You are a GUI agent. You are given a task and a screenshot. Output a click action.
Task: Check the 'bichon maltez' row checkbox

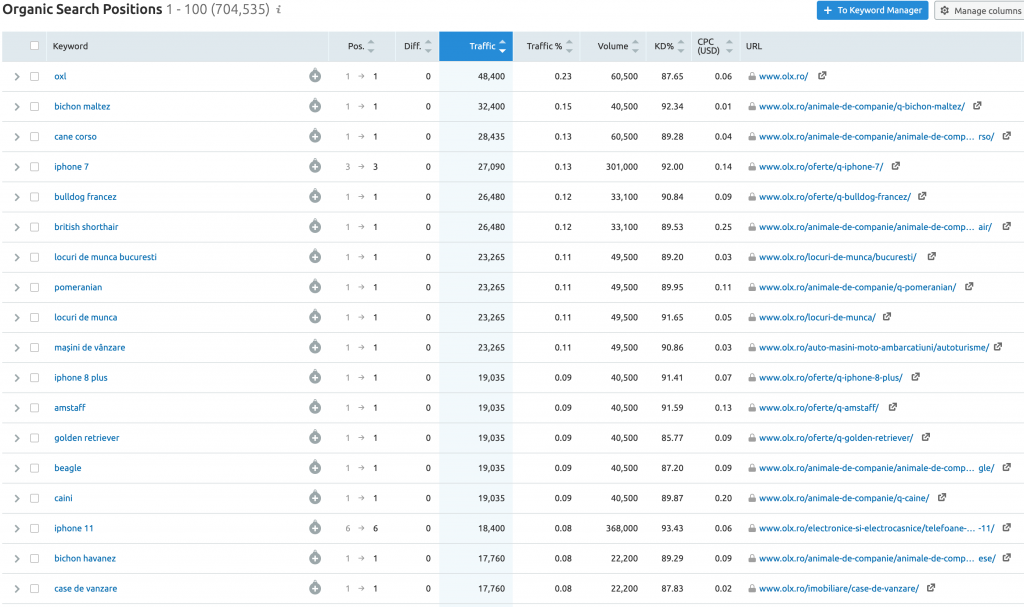pyautogui.click(x=35, y=107)
